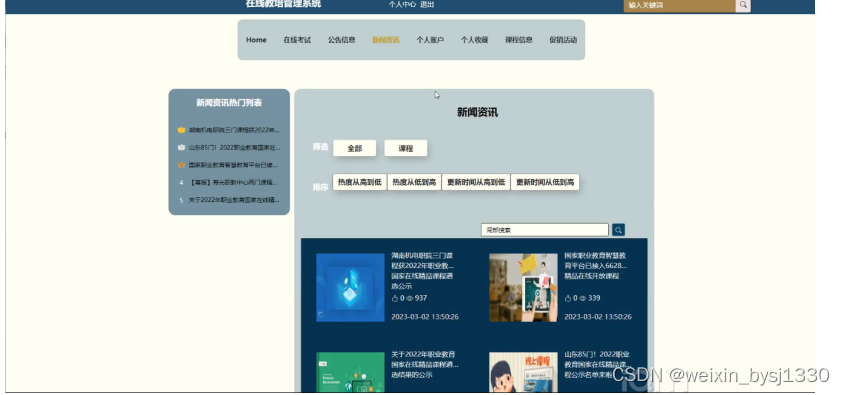Open hot list item 国家职业教育智慧教育平台已接...
Image resolution: width=845 pixels, height=395 pixels.
pyautogui.click(x=234, y=165)
